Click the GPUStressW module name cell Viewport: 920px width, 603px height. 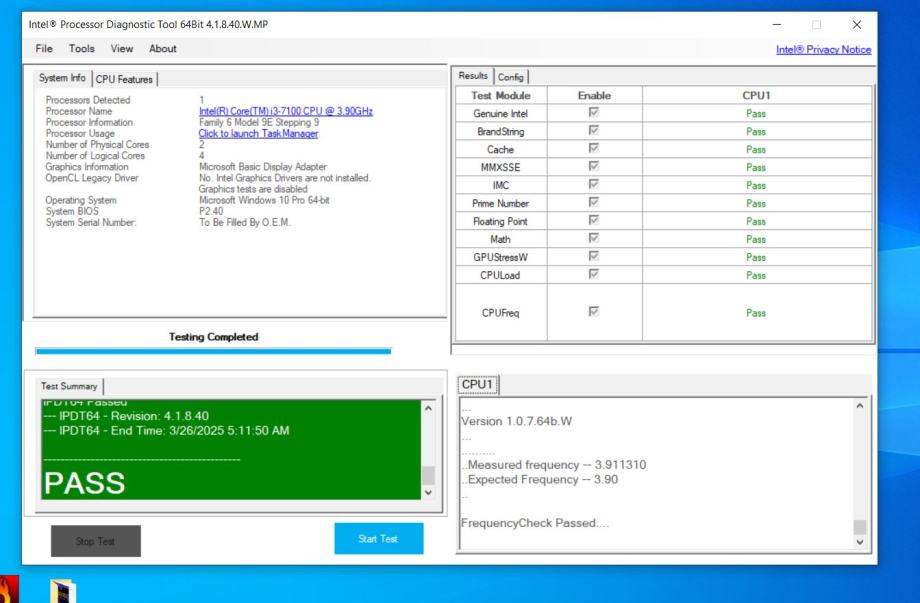tap(501, 258)
